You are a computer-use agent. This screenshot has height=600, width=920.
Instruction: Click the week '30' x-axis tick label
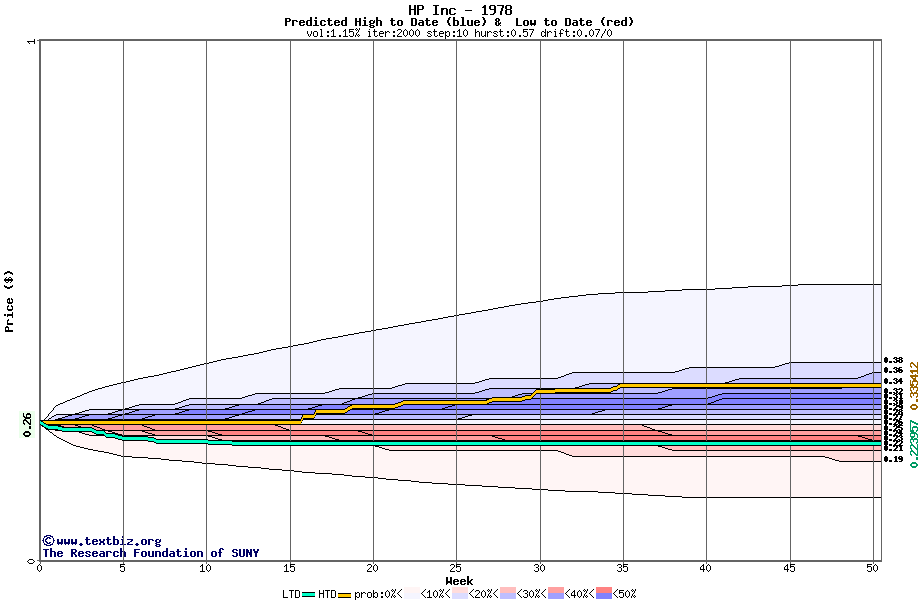(539, 568)
